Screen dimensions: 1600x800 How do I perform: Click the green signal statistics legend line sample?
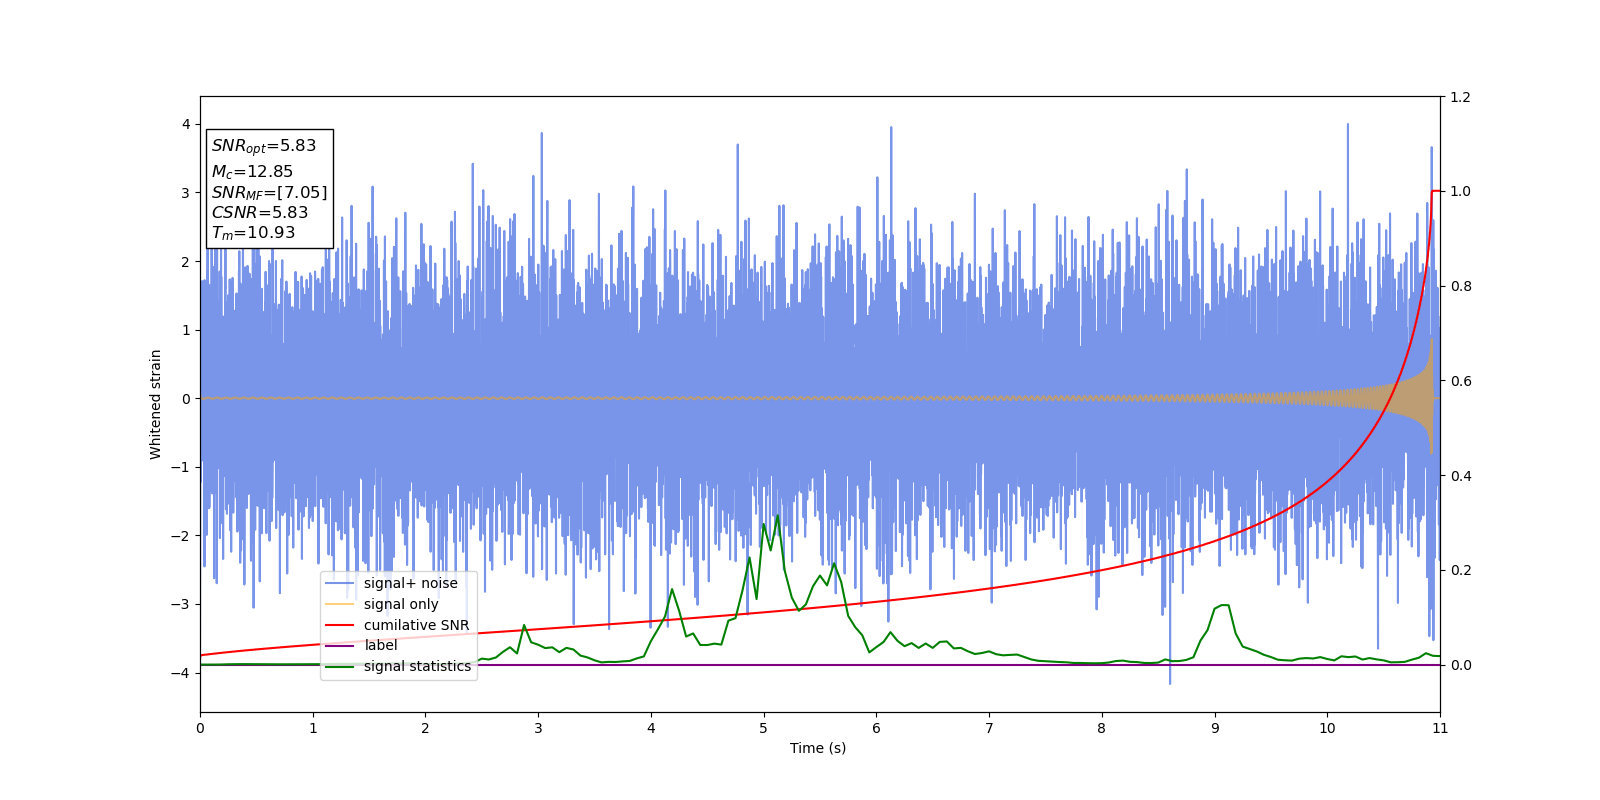[x=340, y=666]
